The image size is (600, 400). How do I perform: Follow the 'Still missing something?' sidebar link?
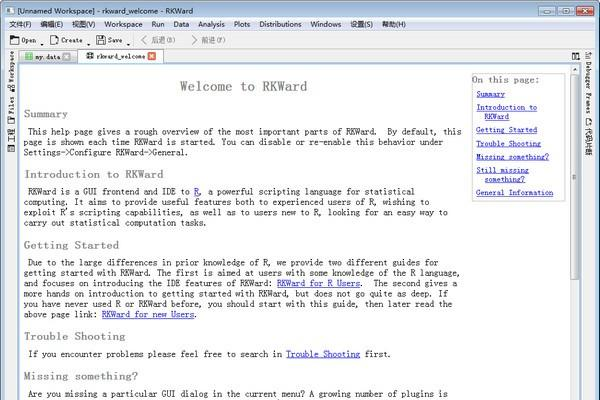(503, 175)
